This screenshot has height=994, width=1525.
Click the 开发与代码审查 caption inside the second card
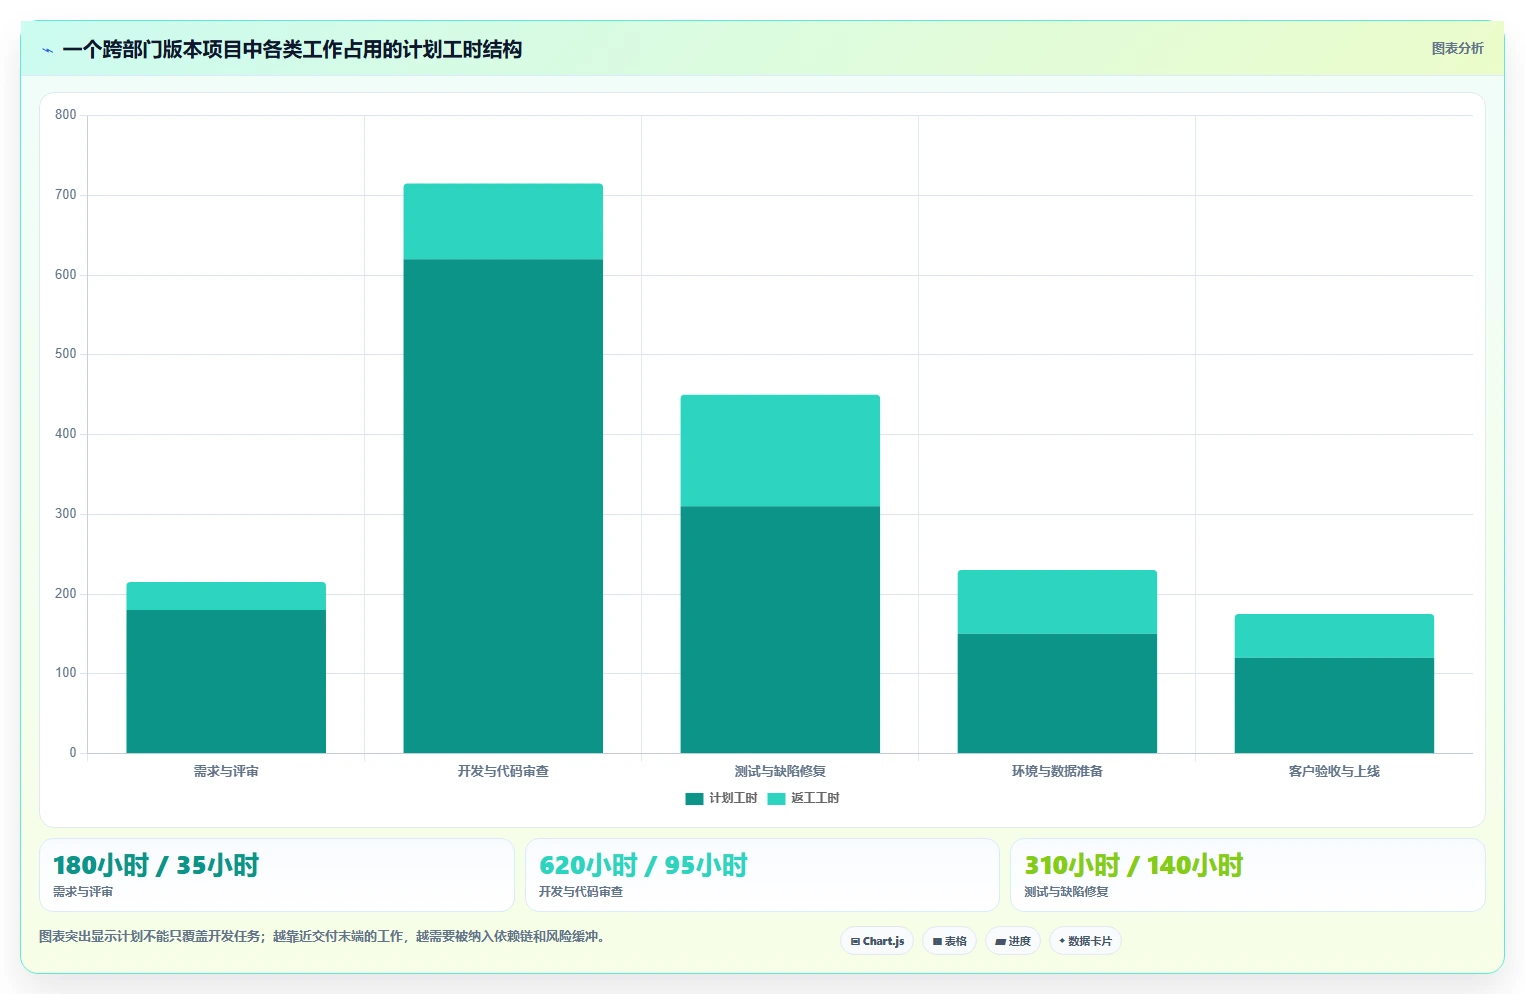point(581,891)
